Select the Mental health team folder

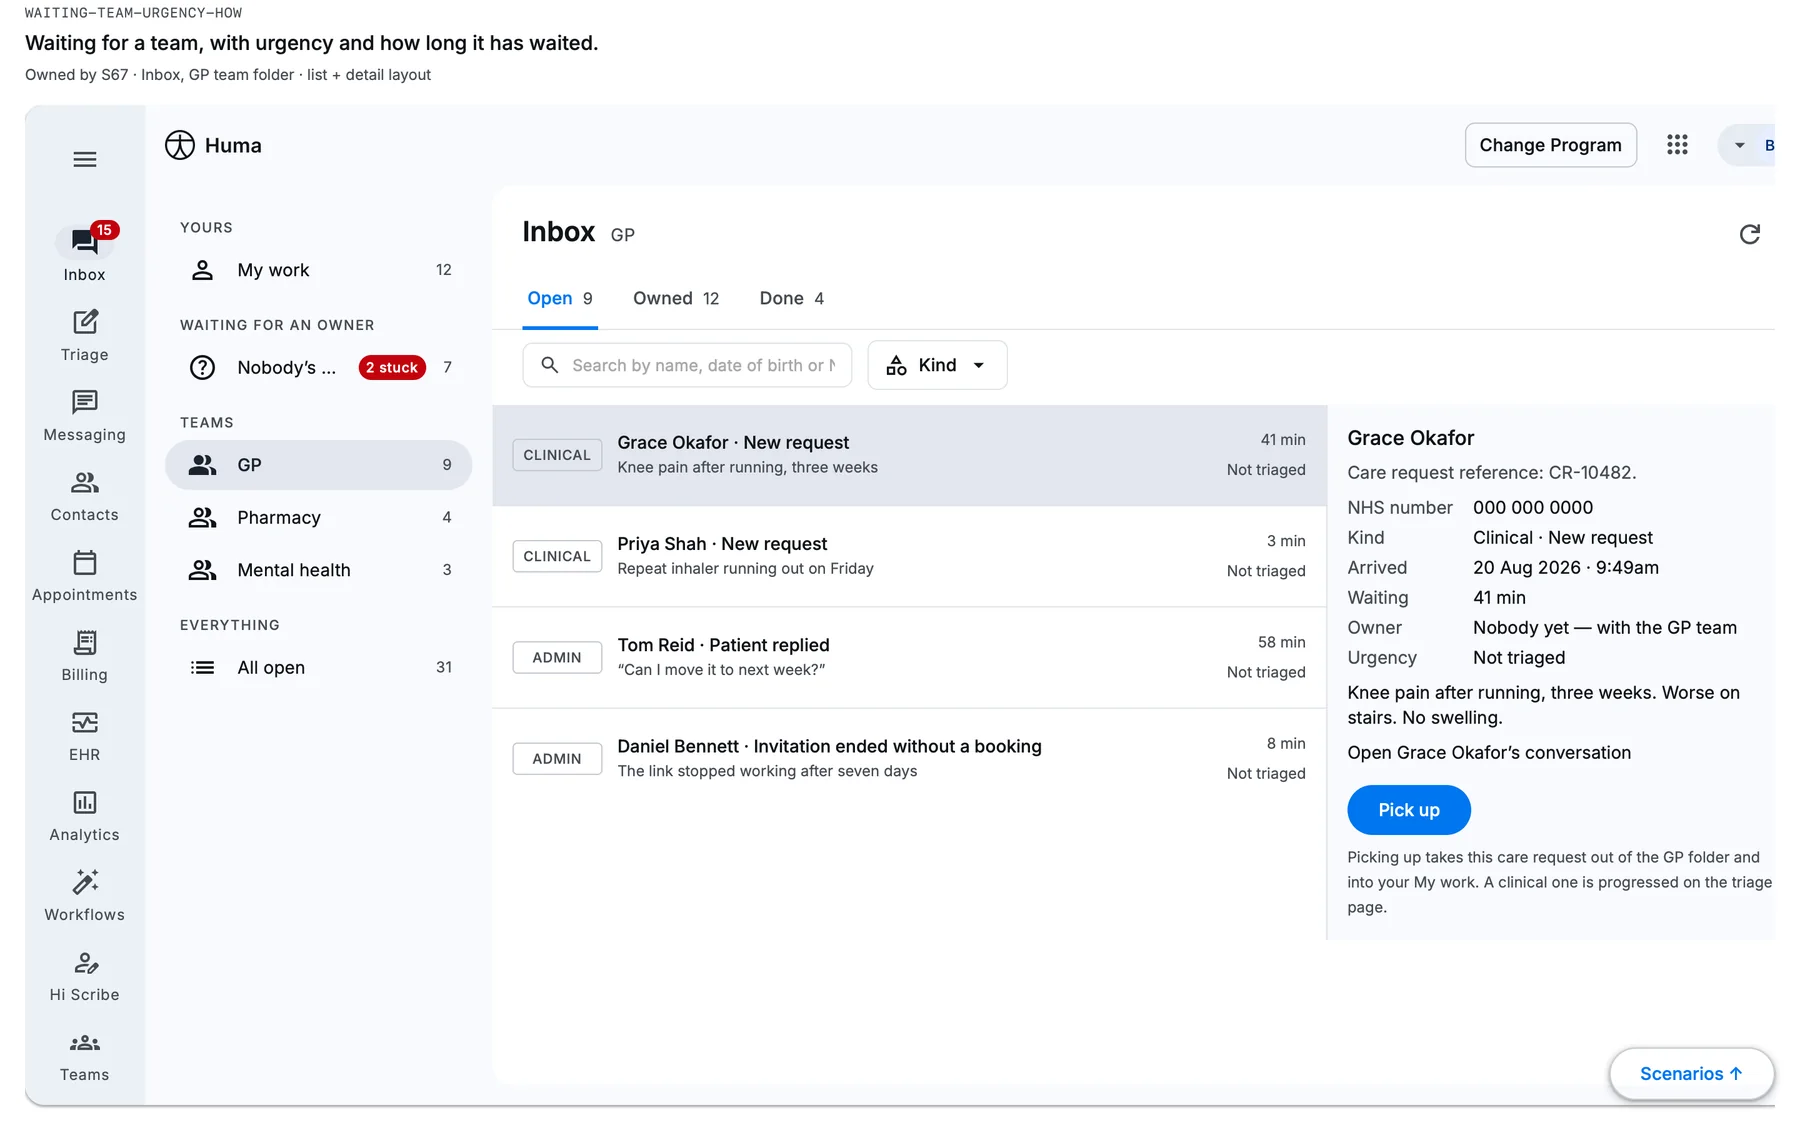pyautogui.click(x=319, y=570)
